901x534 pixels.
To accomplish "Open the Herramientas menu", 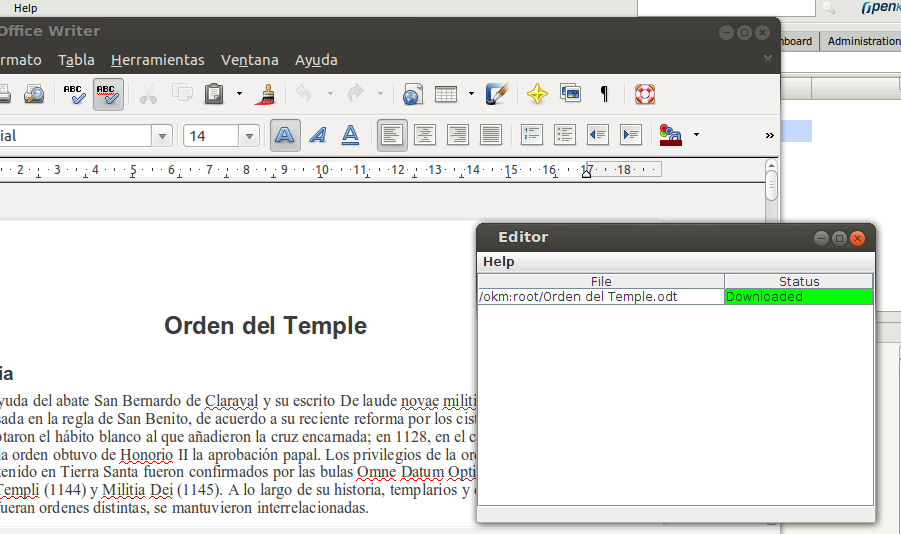I will coord(157,60).
